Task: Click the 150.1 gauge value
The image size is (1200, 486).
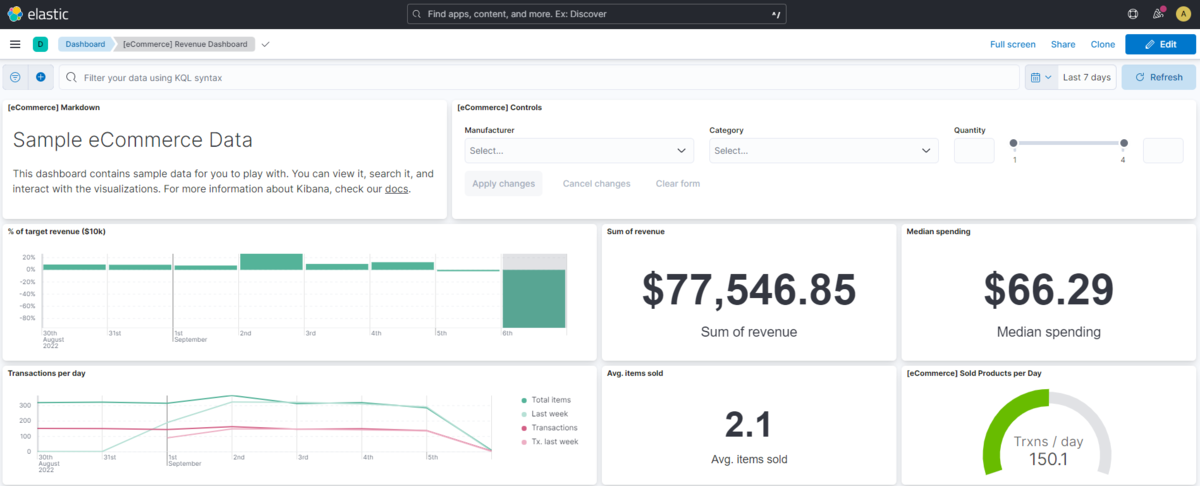Action: [x=1049, y=459]
